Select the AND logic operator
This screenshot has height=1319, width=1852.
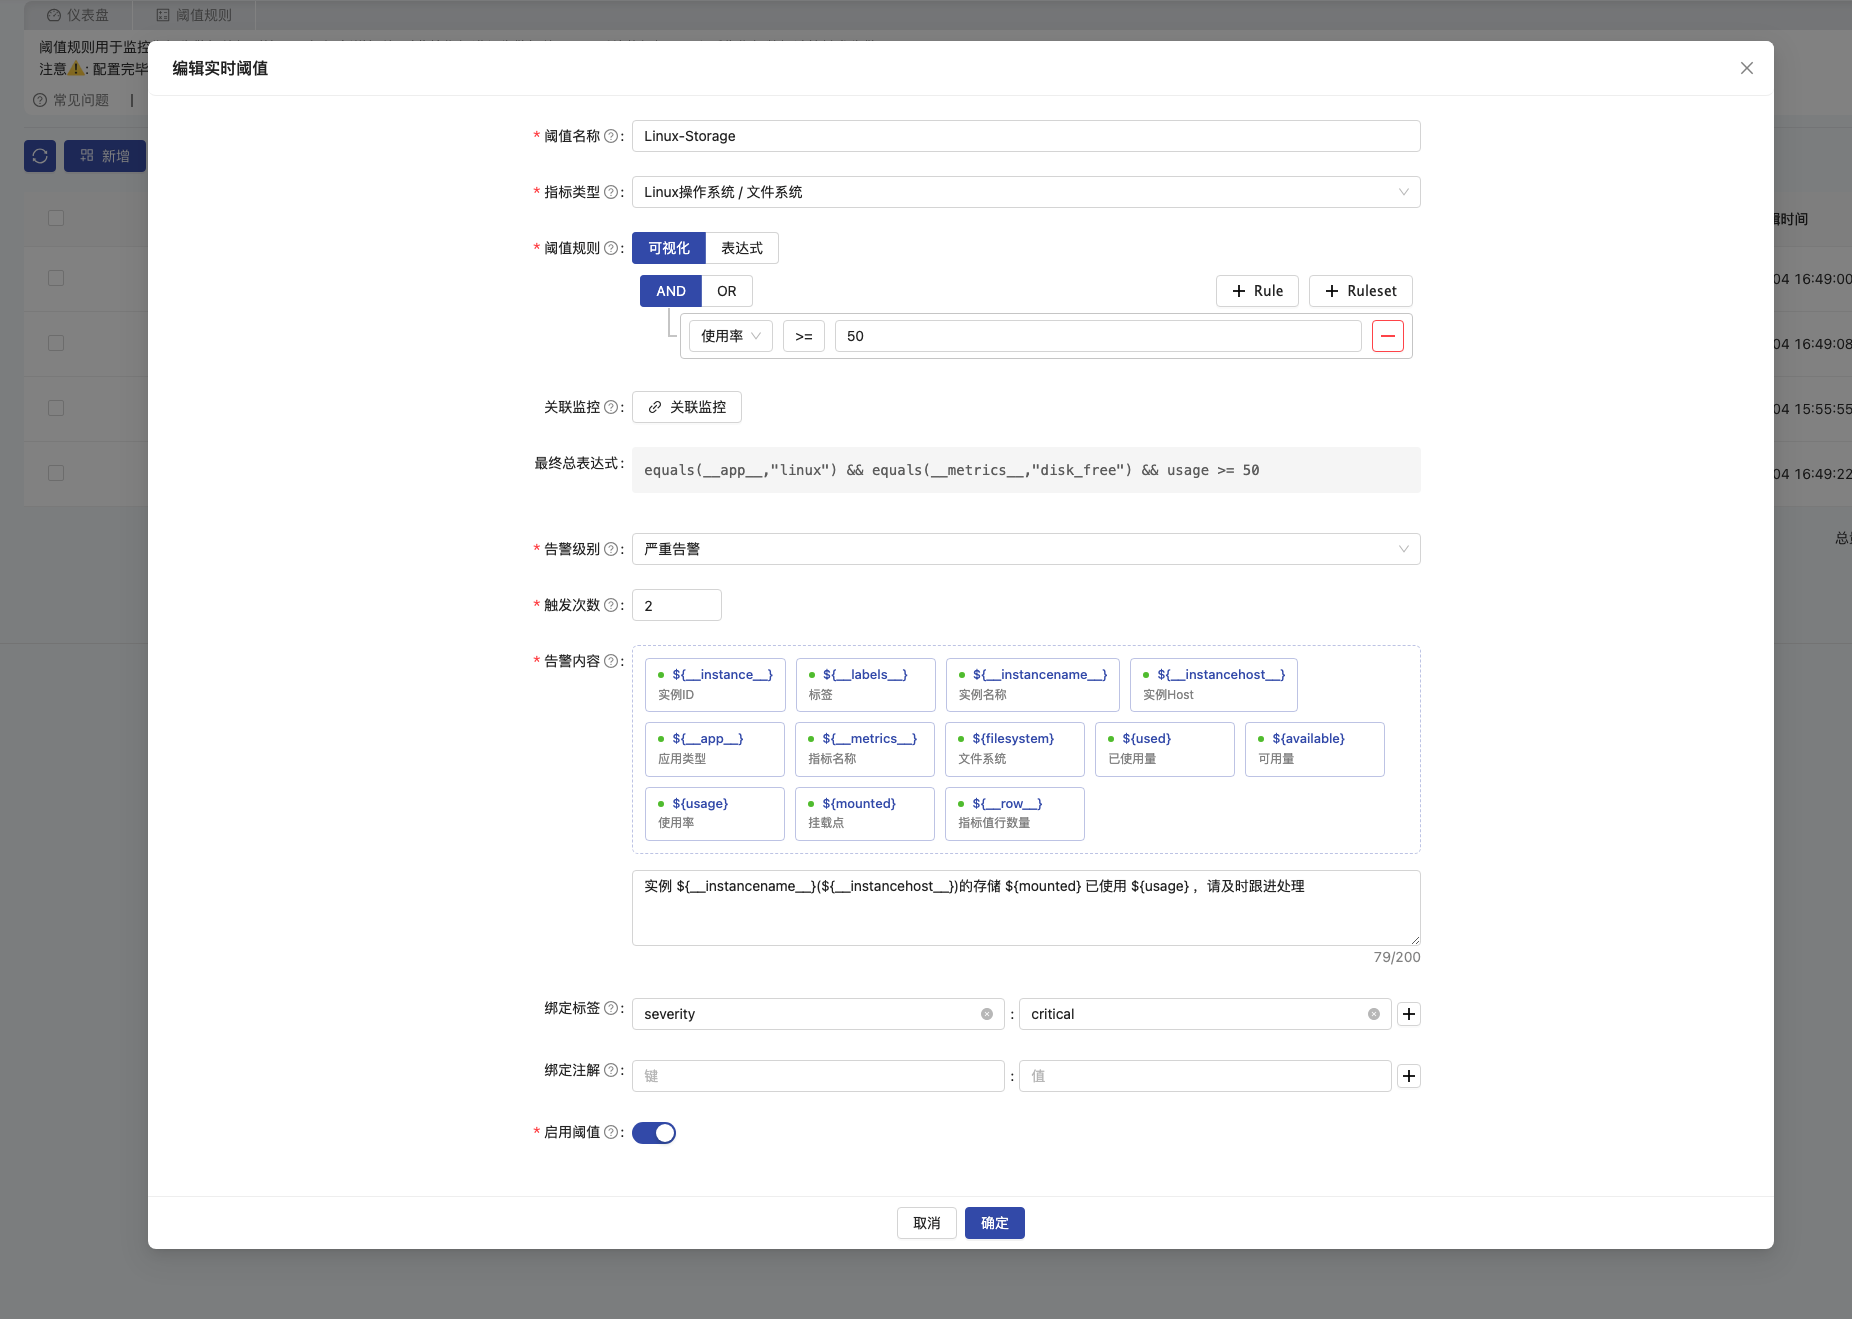(x=671, y=291)
